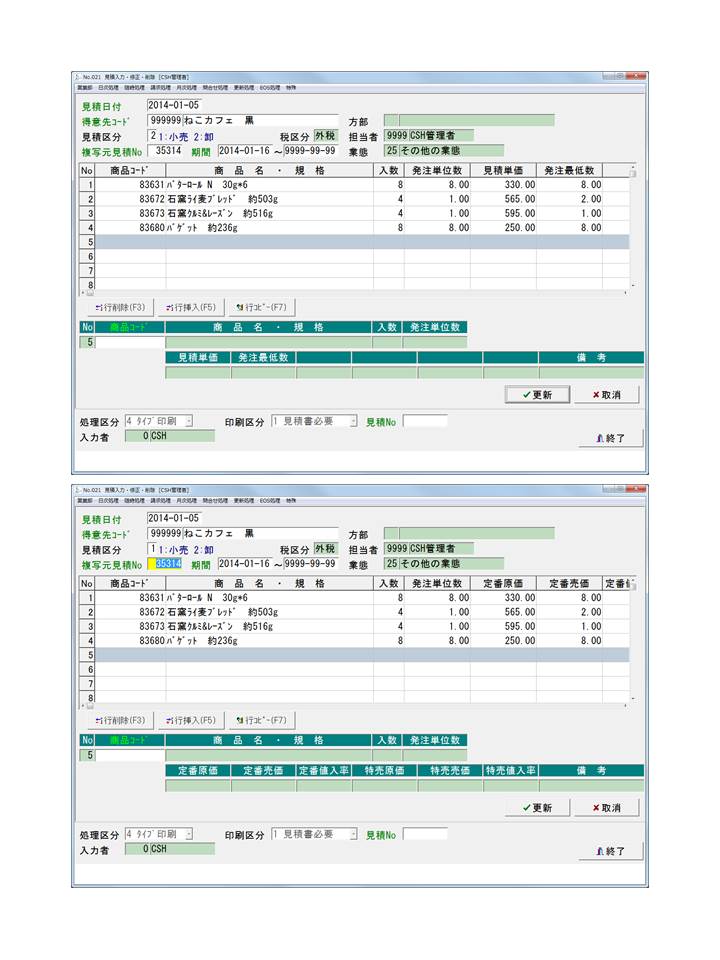Click vertical scrollbar of lower window grid
The width and height of the screenshot is (720, 960).
pos(633,640)
